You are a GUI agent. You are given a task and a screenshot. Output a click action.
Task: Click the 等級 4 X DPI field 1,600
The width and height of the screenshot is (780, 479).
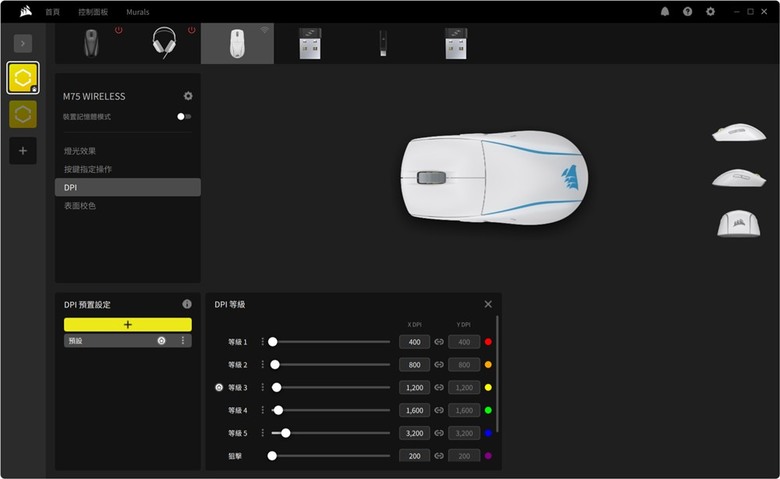click(414, 410)
